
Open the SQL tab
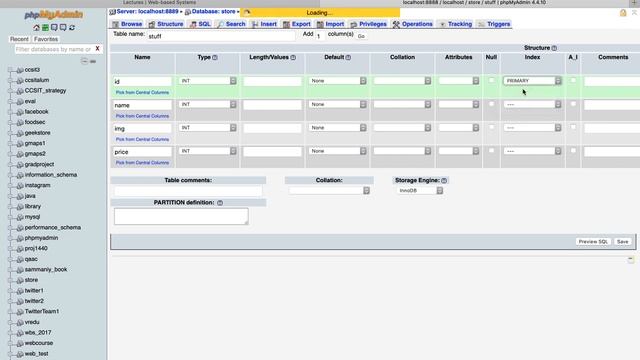(x=200, y=24)
